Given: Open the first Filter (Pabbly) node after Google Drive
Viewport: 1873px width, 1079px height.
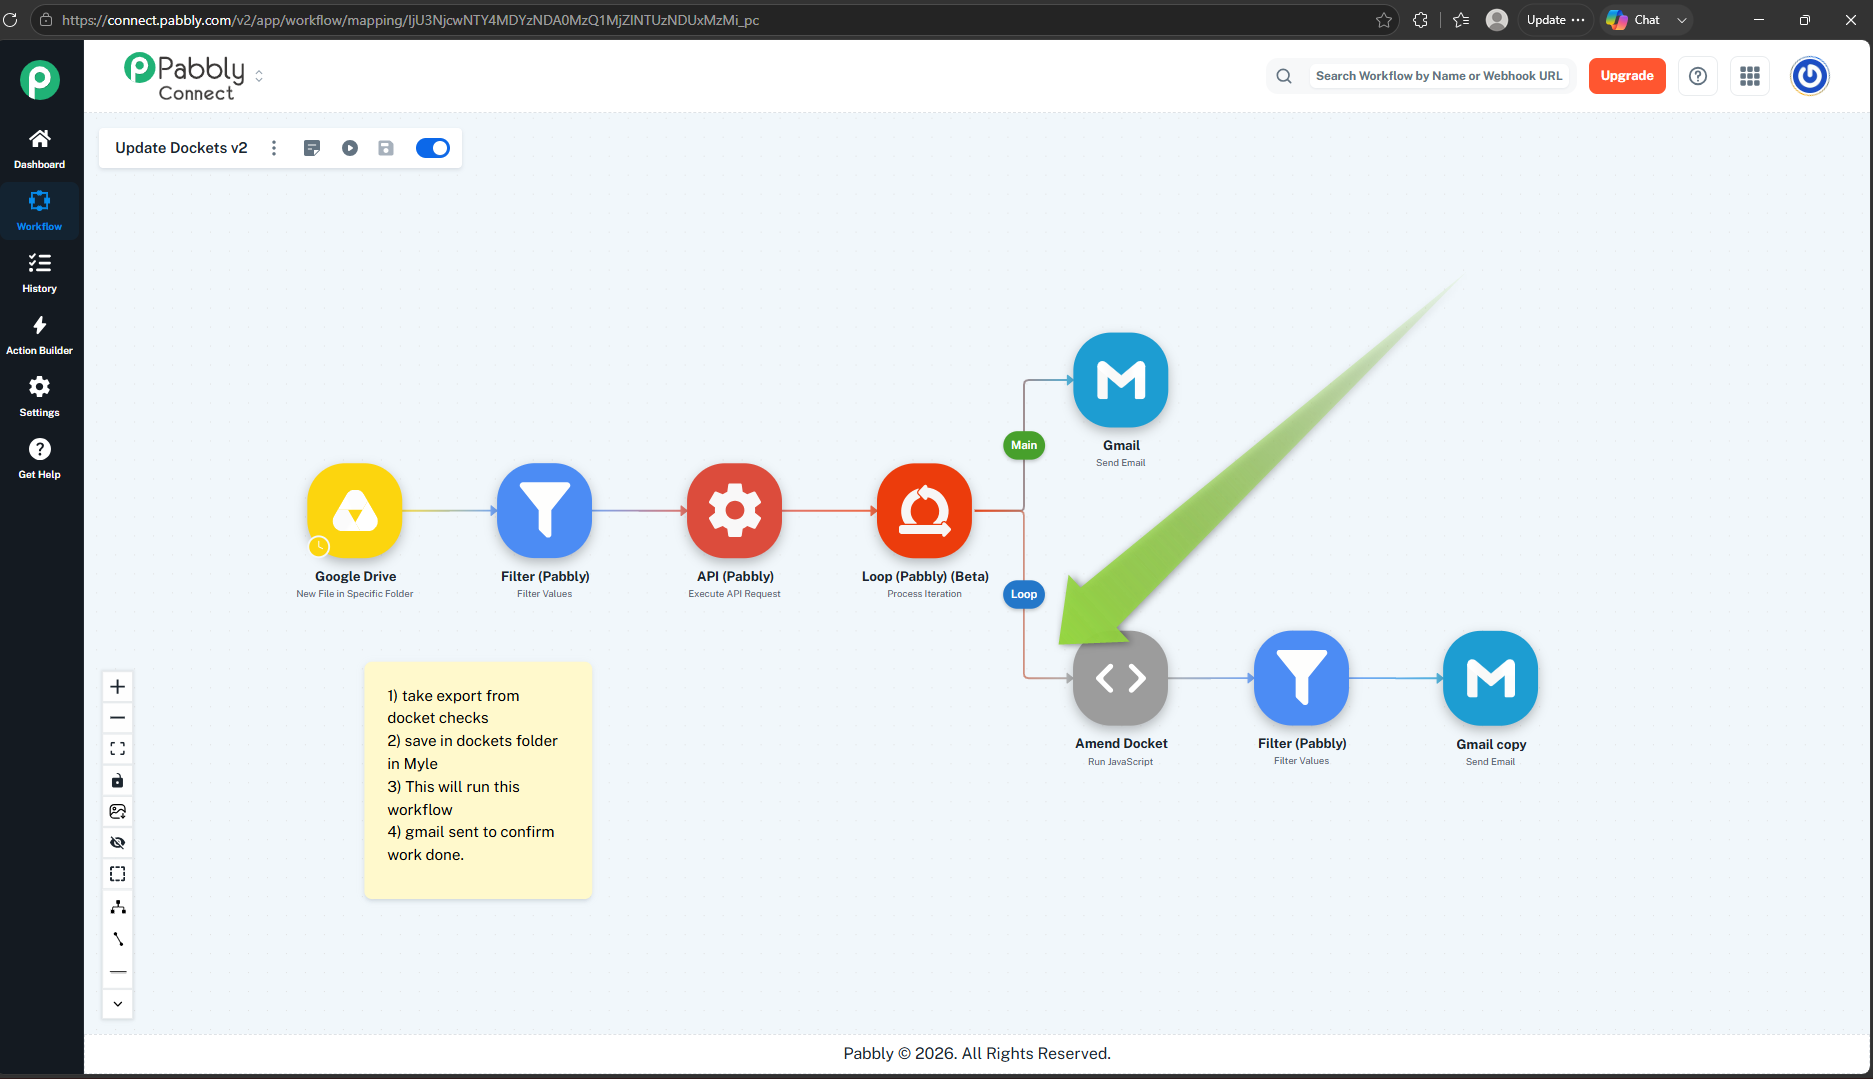Looking at the screenshot, I should (x=545, y=510).
